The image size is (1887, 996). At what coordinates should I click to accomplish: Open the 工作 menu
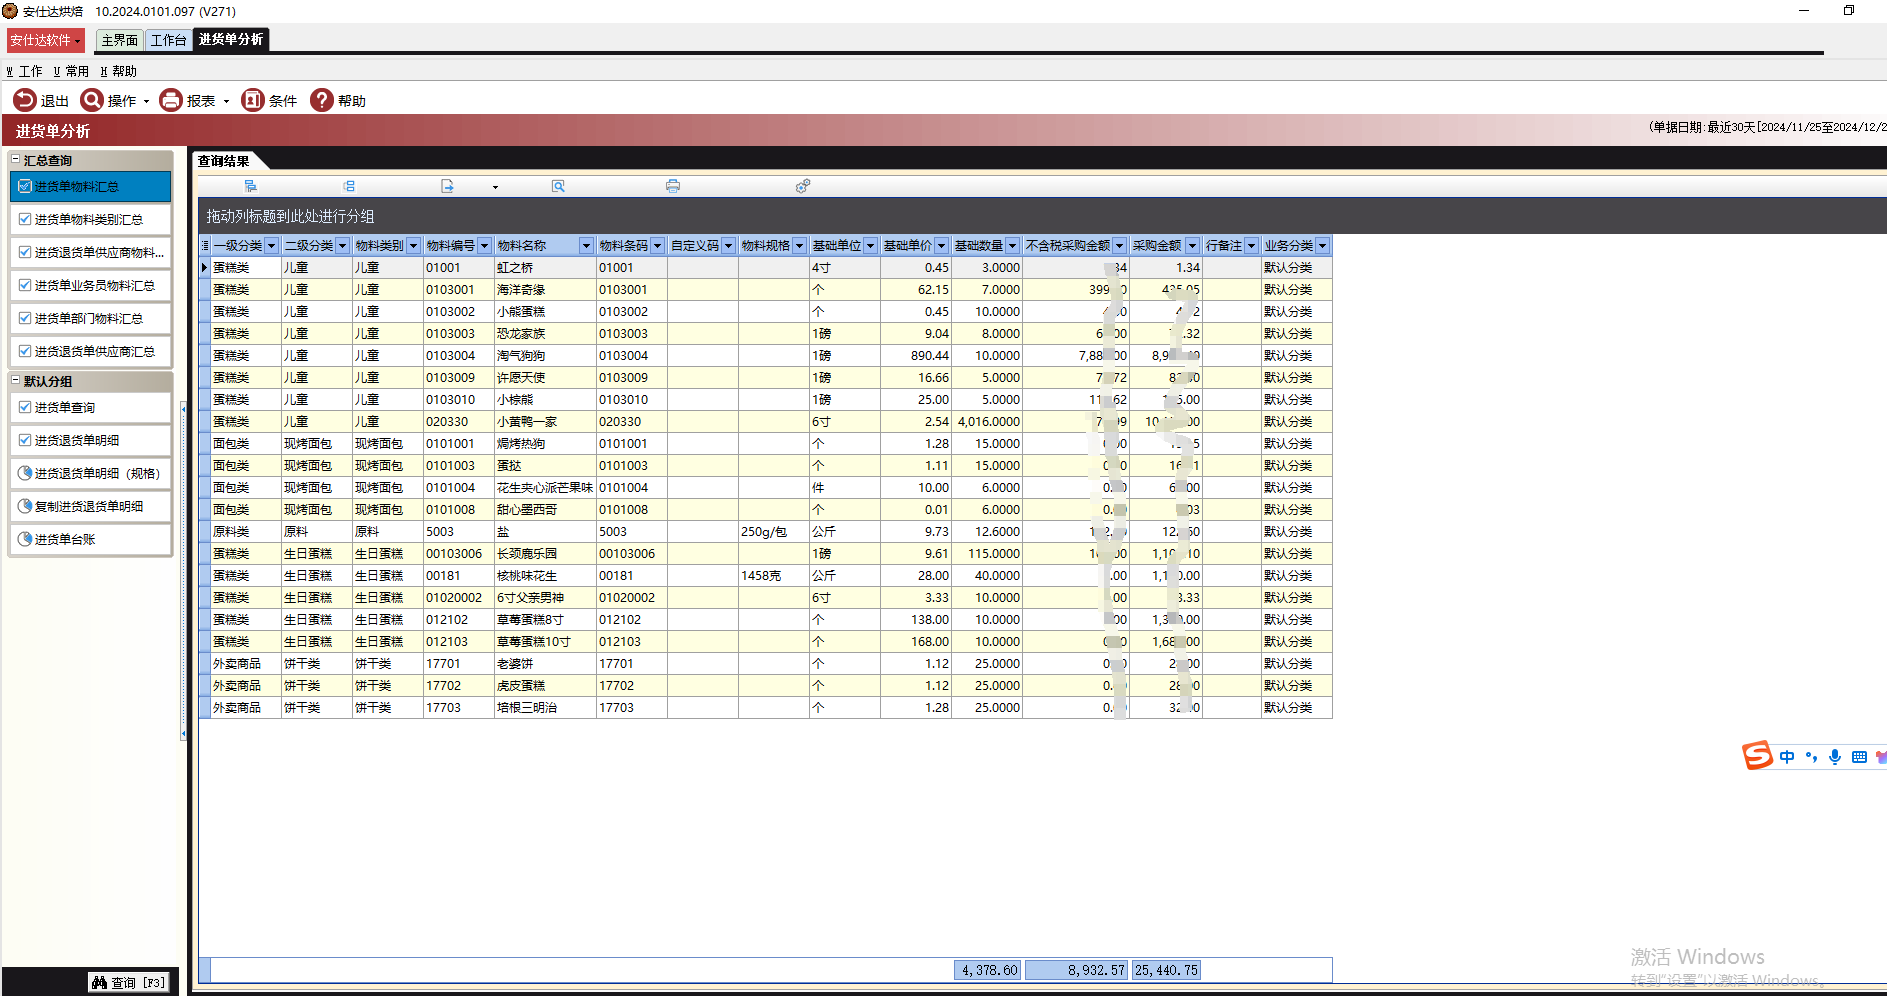coord(25,71)
